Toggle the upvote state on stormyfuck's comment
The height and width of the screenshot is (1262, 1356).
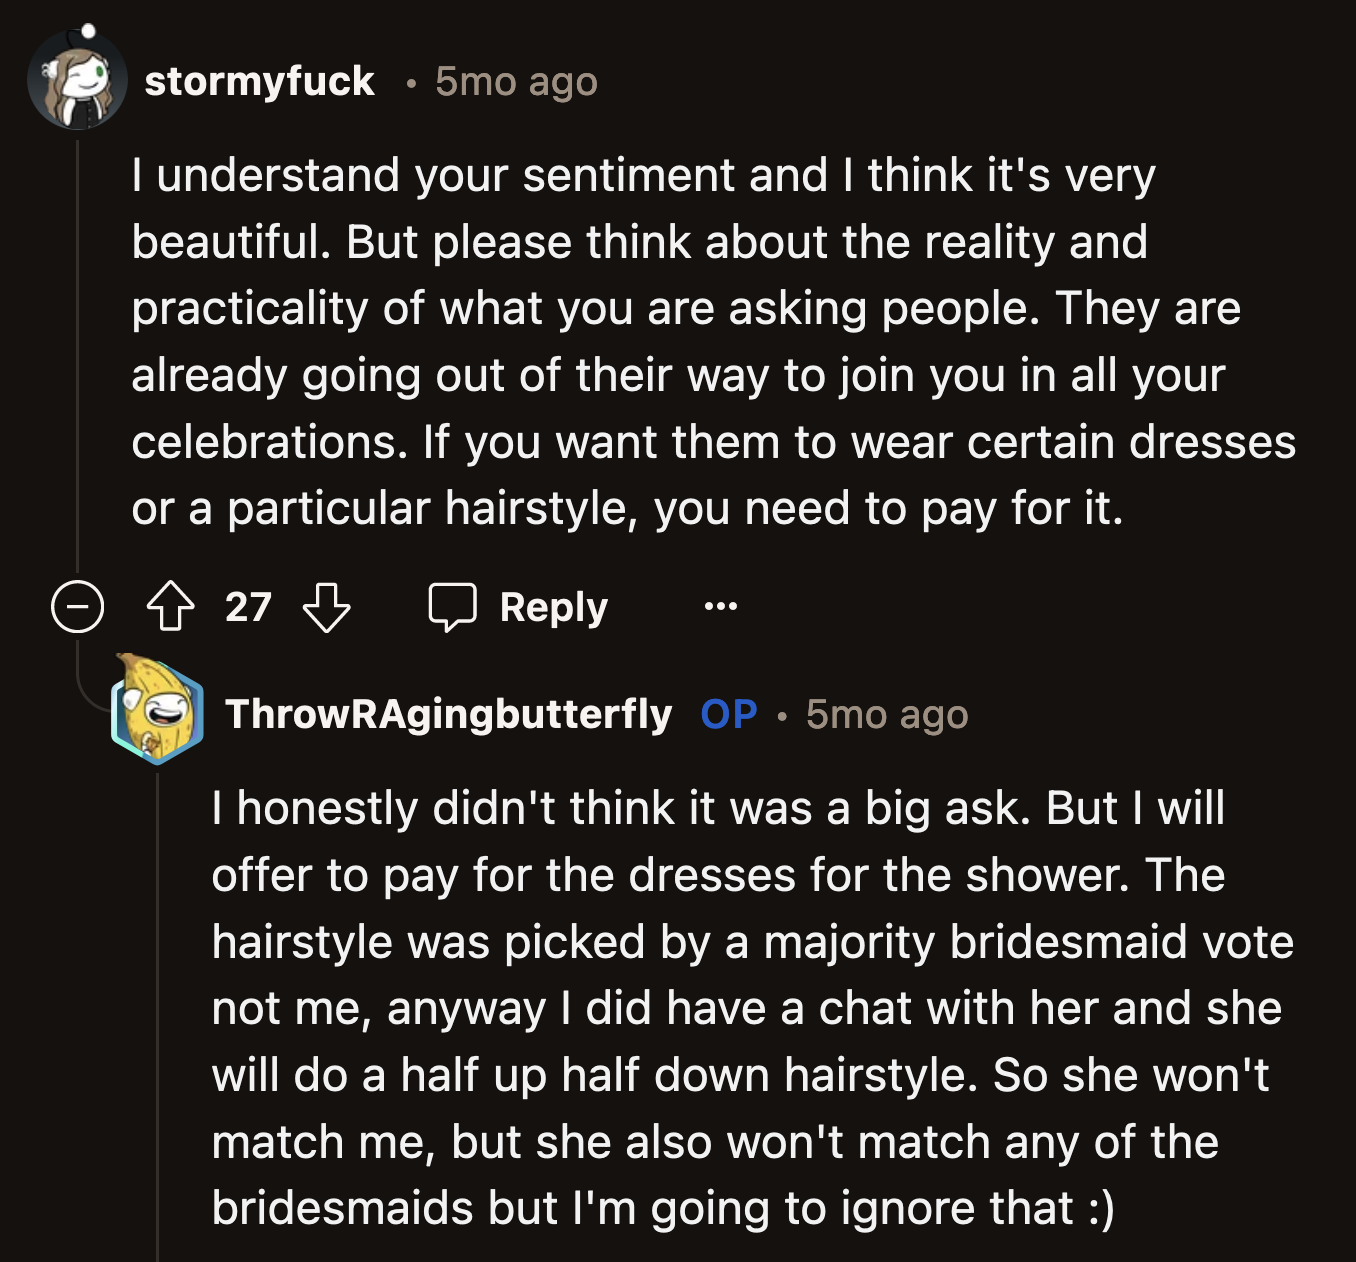coord(172,606)
